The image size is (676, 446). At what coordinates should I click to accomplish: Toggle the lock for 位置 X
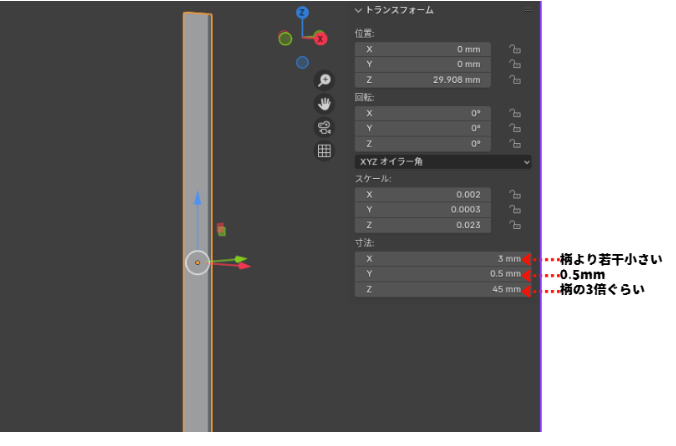pyautogui.click(x=515, y=49)
